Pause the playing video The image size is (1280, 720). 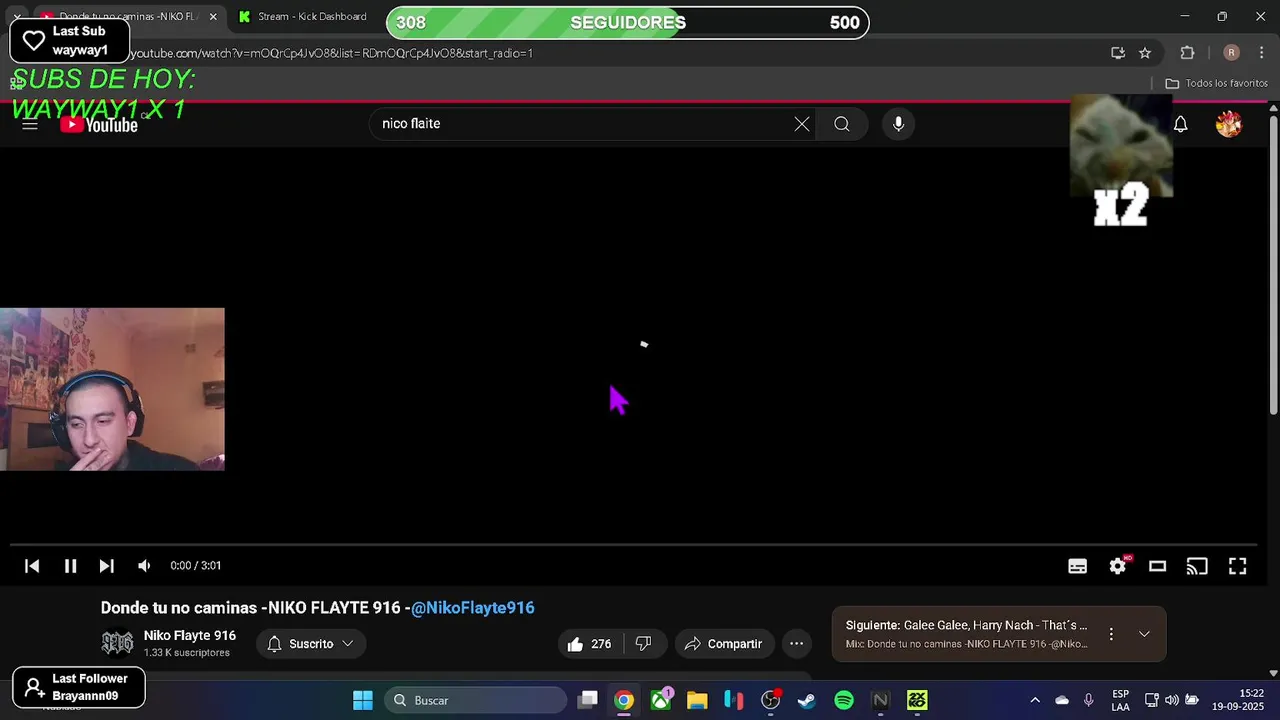coord(70,566)
